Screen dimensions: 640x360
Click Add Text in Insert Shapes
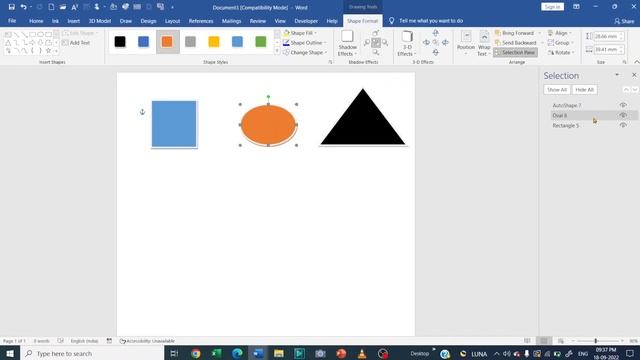76,43
